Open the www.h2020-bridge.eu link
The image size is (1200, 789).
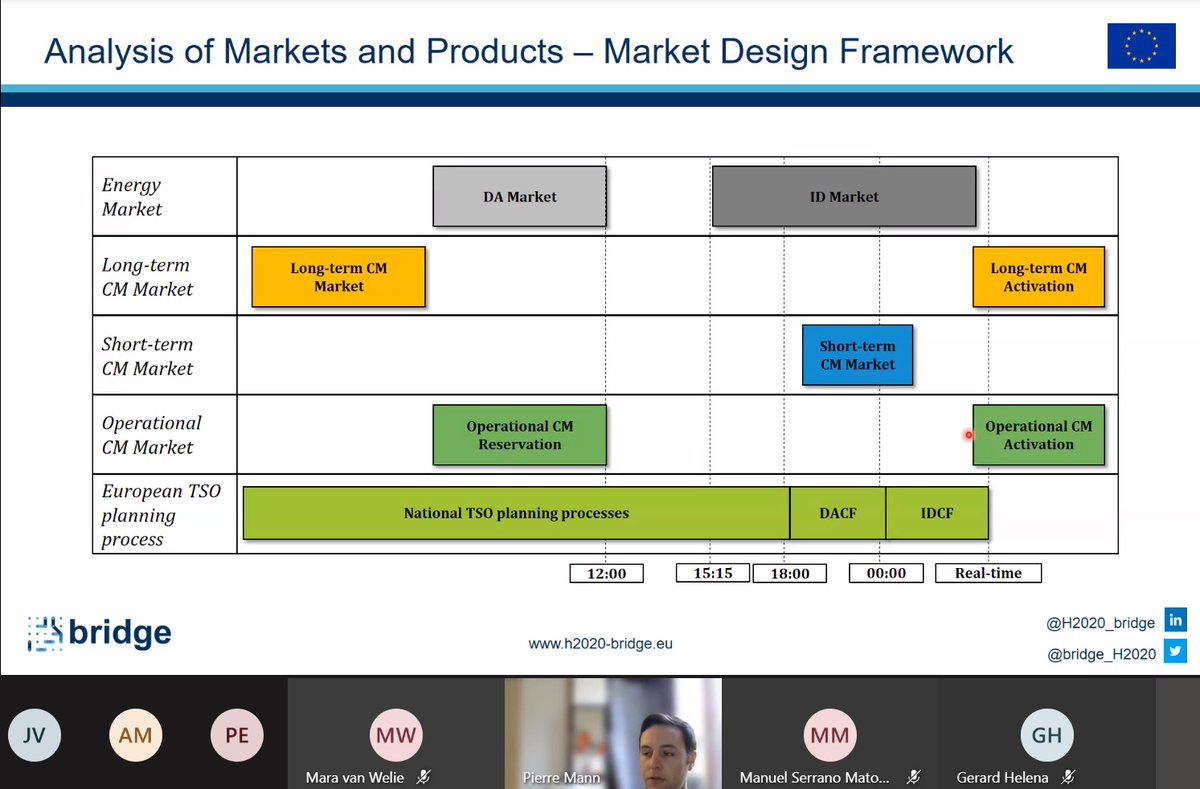pos(600,644)
